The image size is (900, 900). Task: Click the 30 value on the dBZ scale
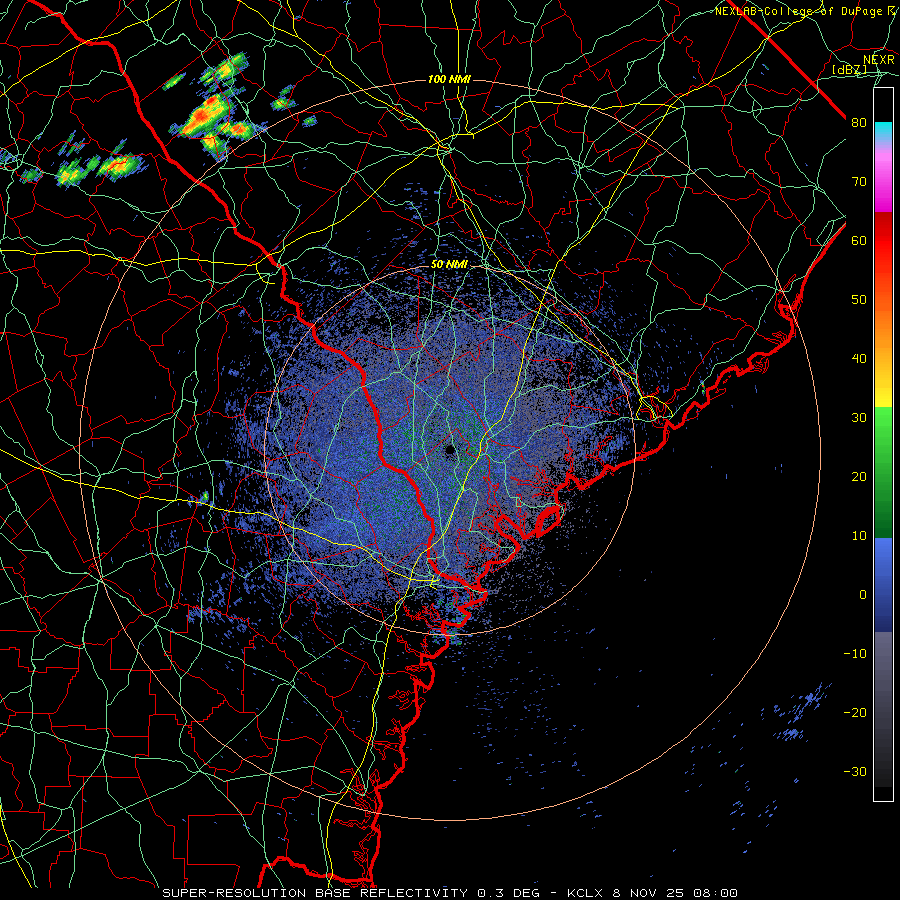pyautogui.click(x=859, y=417)
